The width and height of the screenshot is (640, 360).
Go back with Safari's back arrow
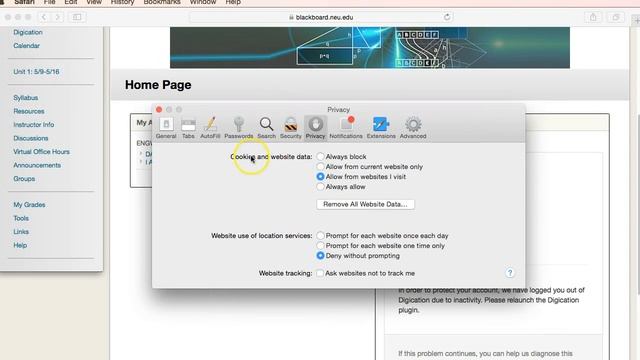click(44, 17)
